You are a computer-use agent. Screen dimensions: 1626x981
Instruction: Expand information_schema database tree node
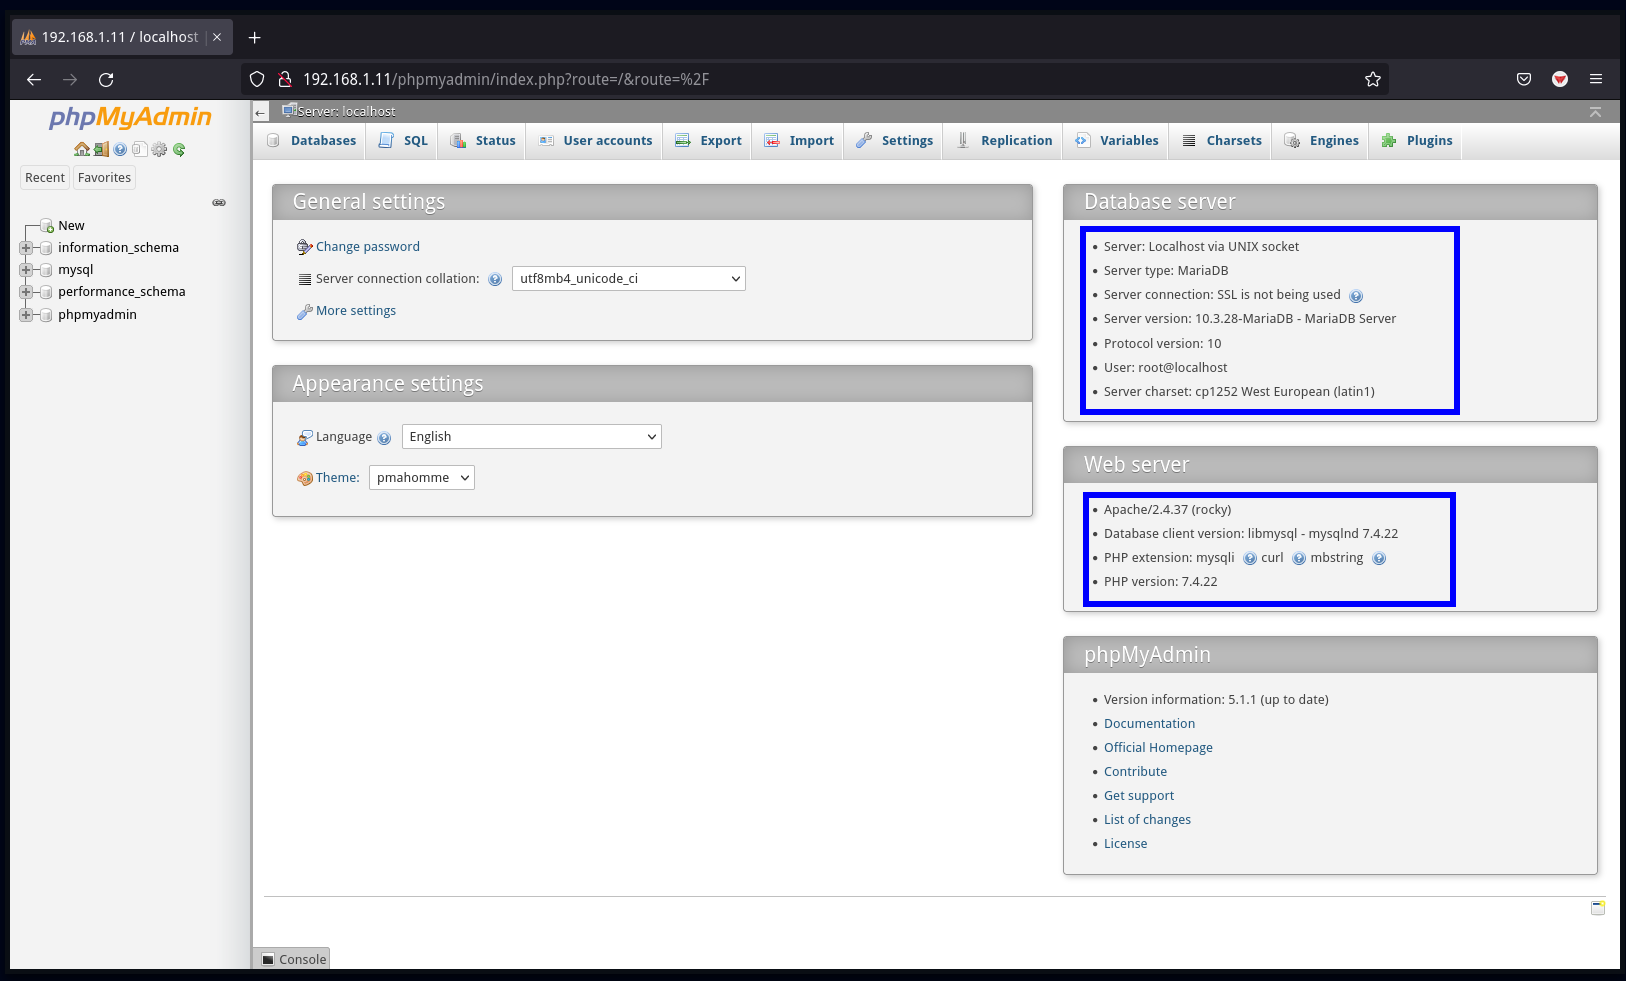click(x=26, y=248)
